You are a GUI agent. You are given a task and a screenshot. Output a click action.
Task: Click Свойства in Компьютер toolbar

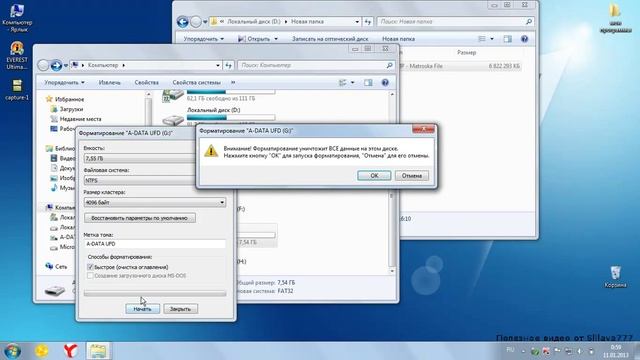coord(147,82)
